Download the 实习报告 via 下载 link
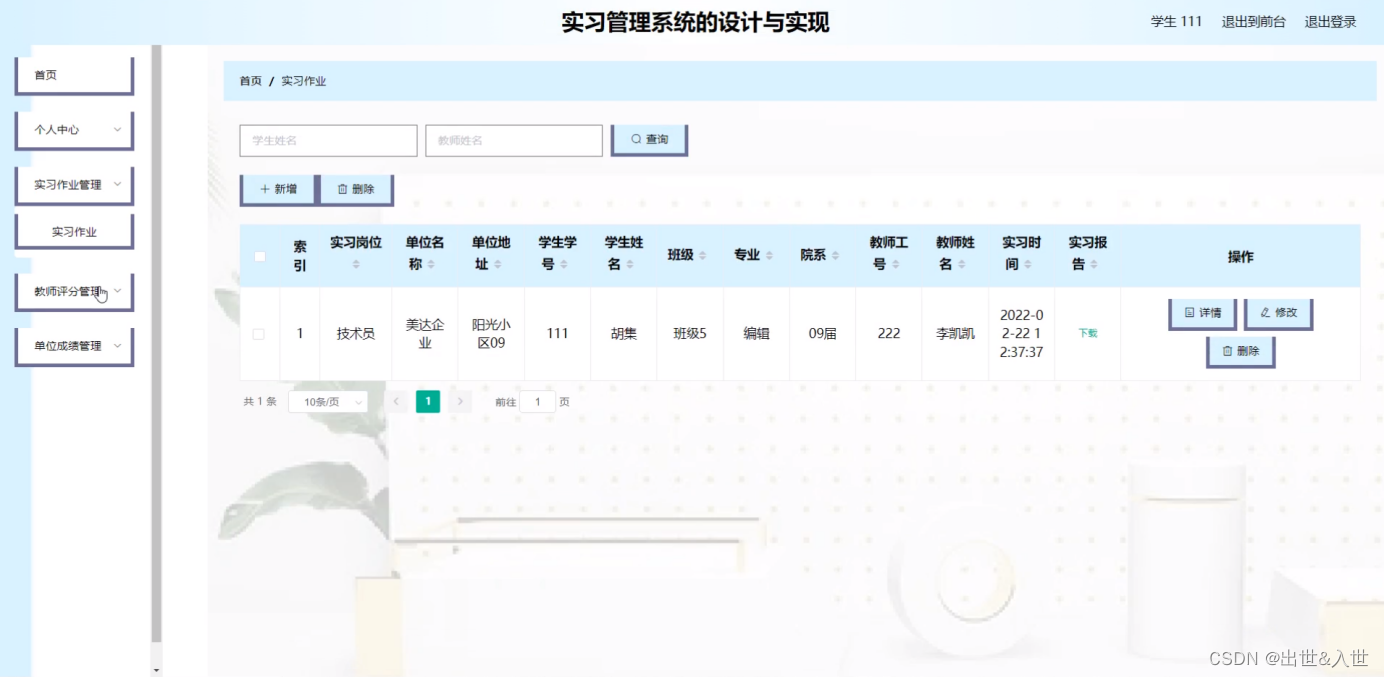The image size is (1384, 677). pos(1088,333)
